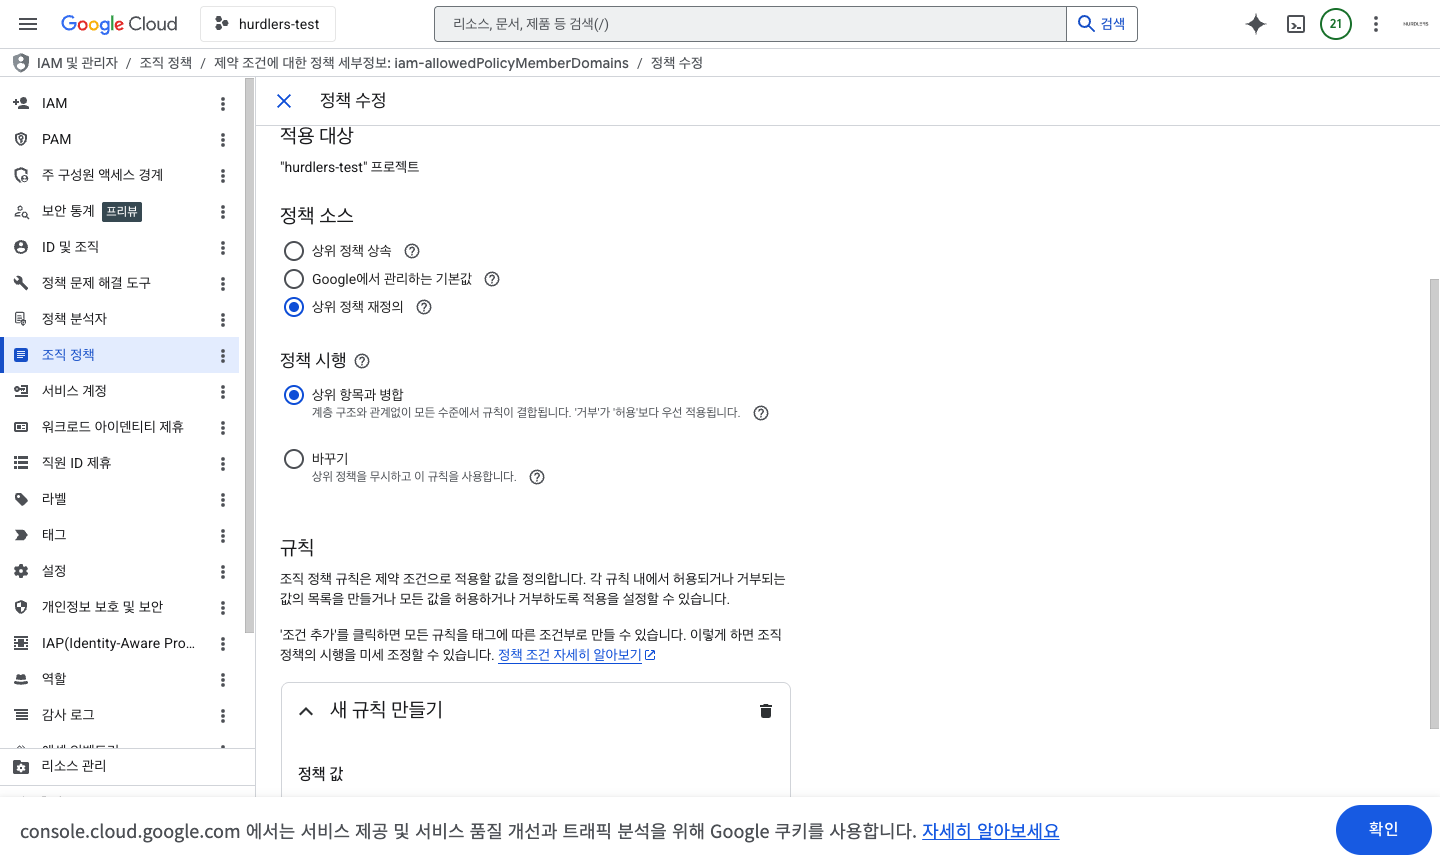Show help for 상위 정책 상속
Image resolution: width=1440 pixels, height=863 pixels.
coord(412,251)
